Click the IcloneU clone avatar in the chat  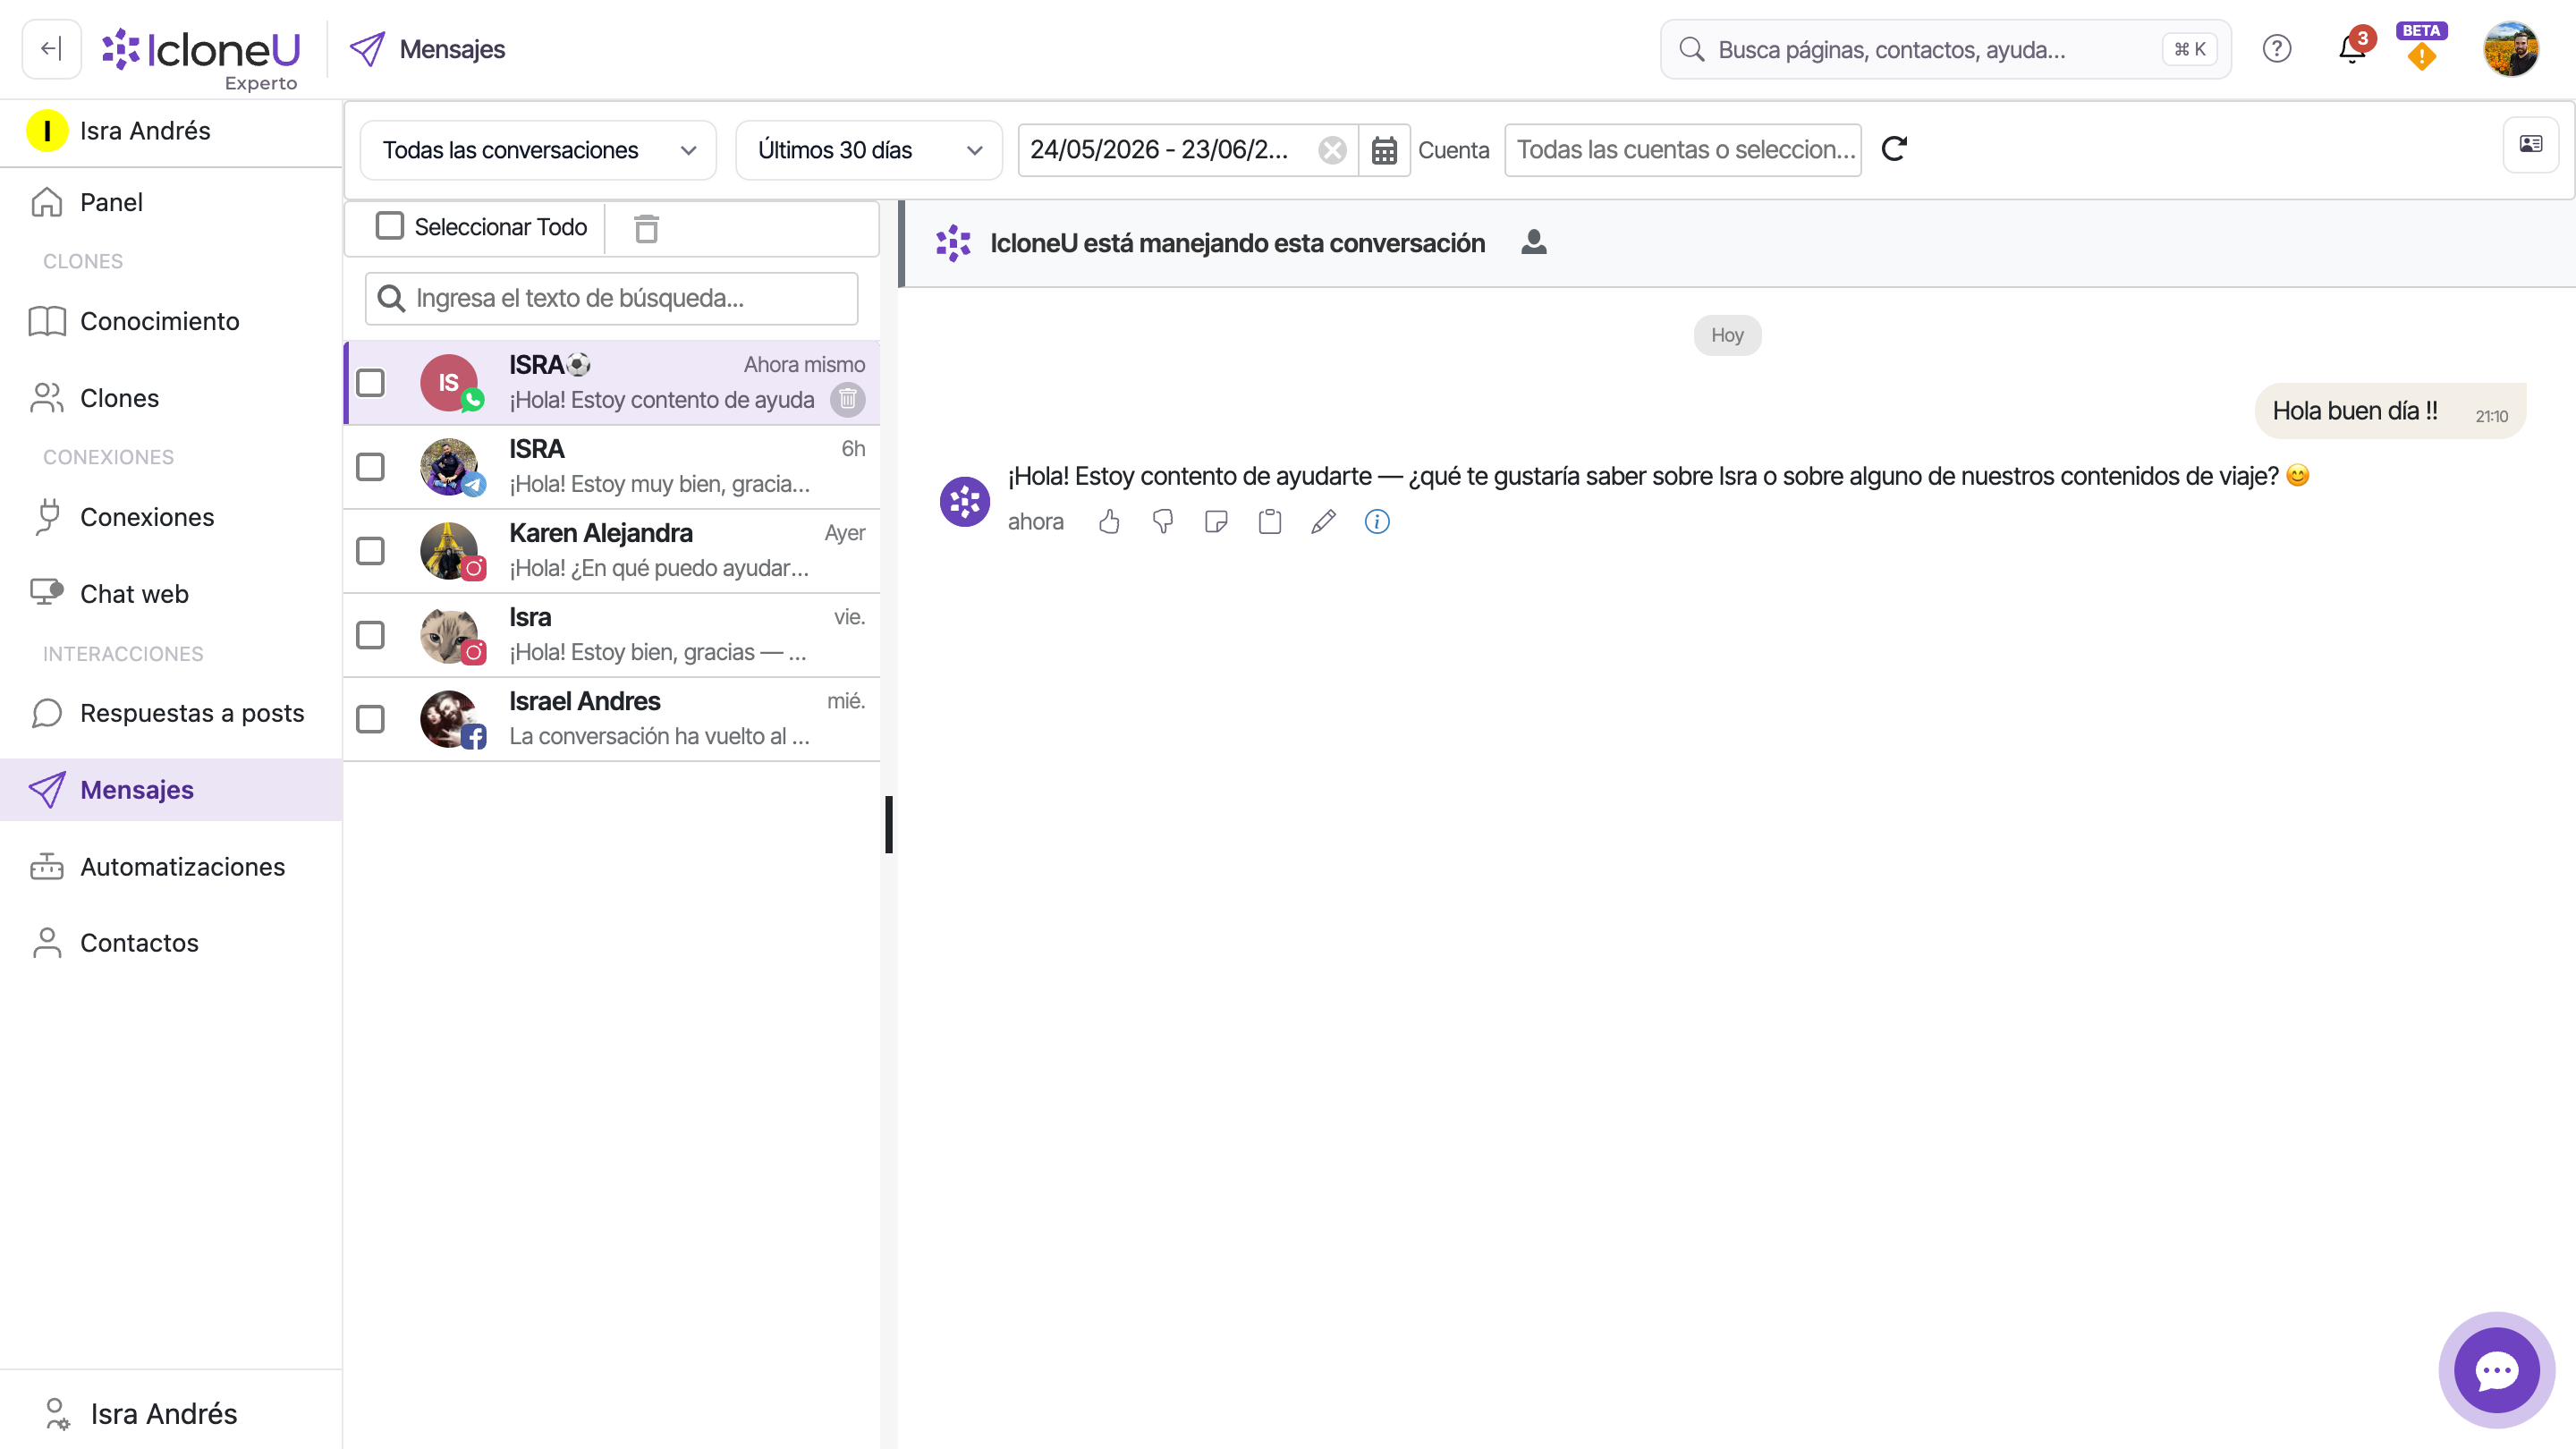click(964, 501)
